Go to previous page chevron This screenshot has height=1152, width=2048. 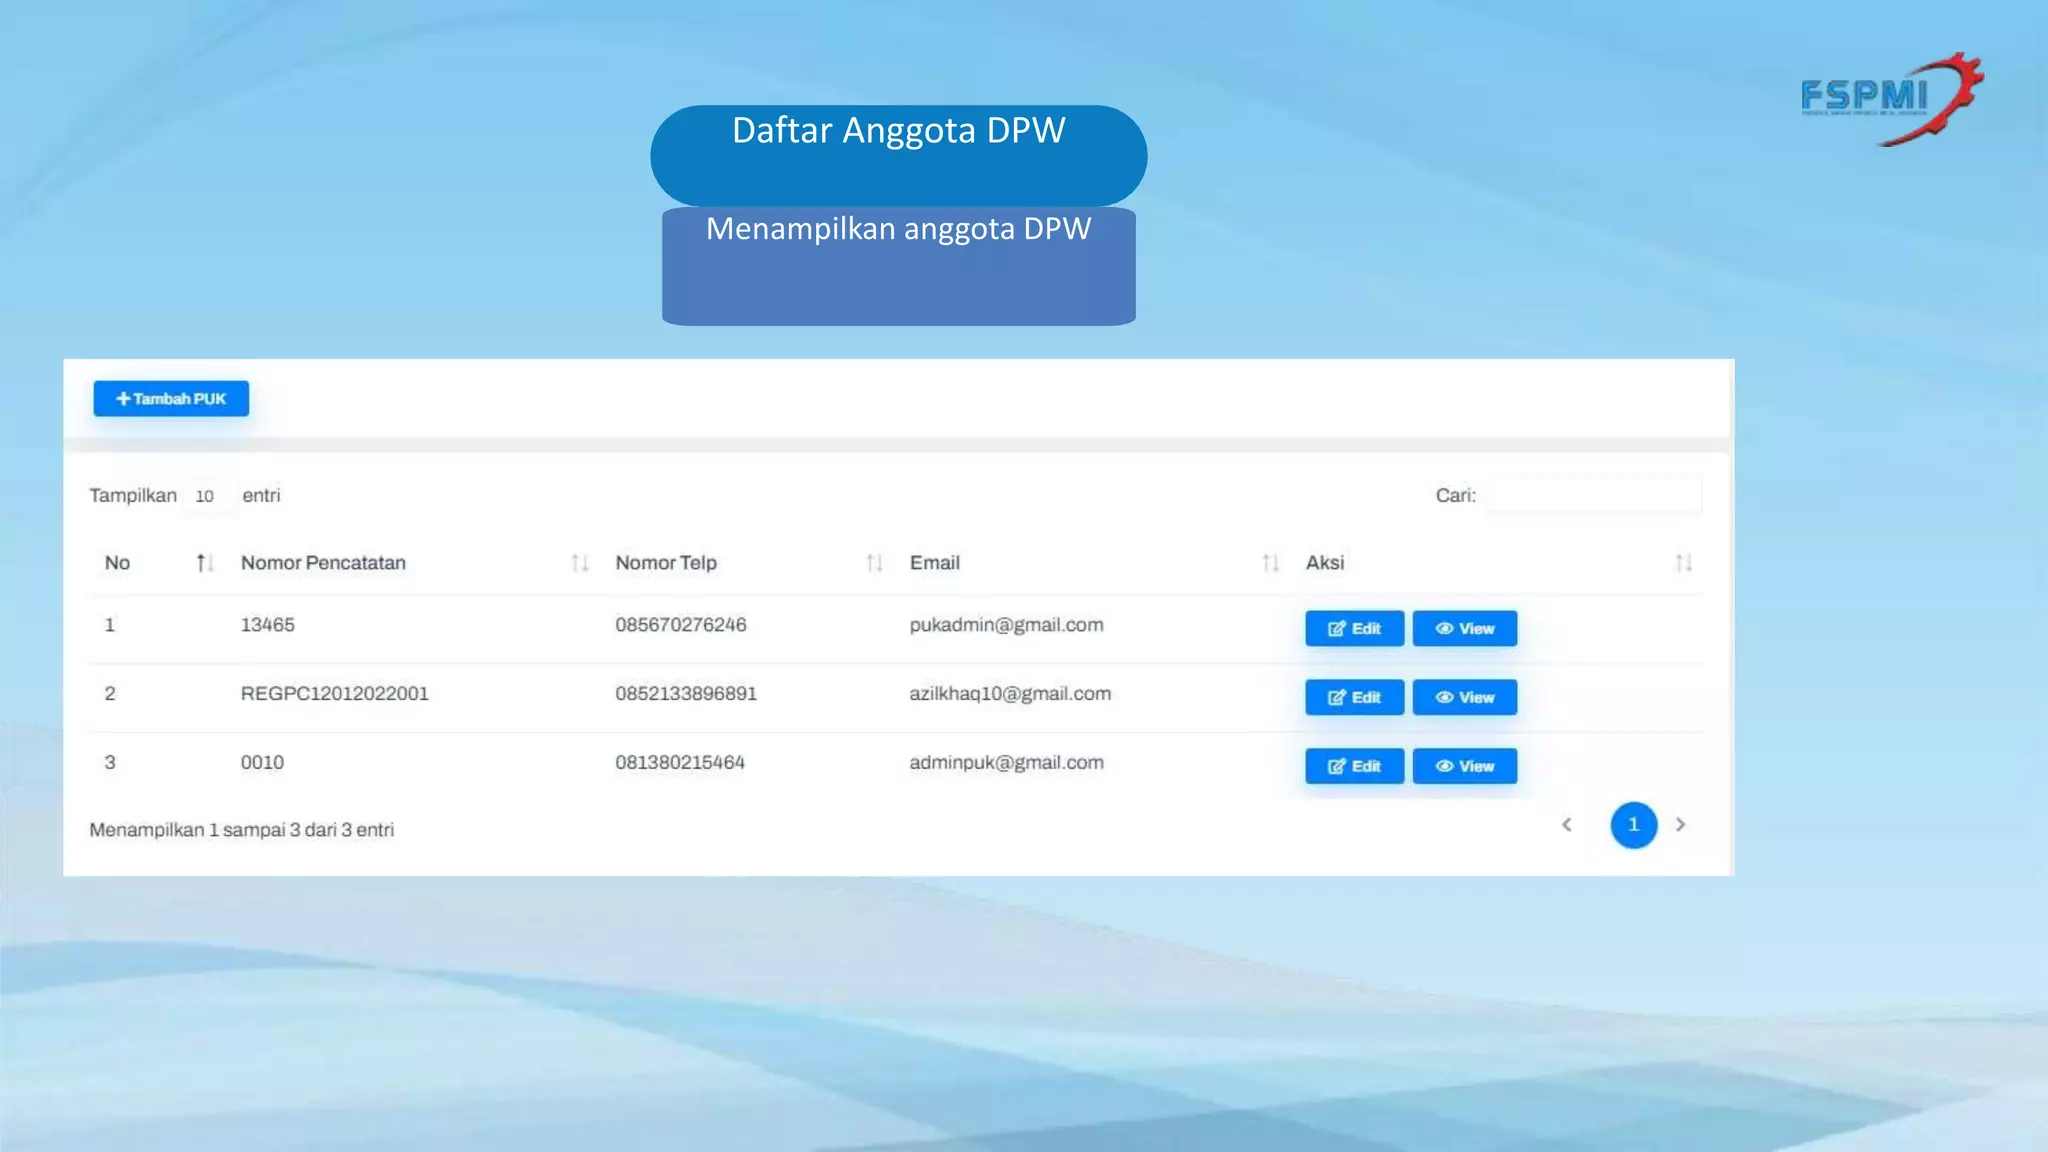[x=1567, y=825]
